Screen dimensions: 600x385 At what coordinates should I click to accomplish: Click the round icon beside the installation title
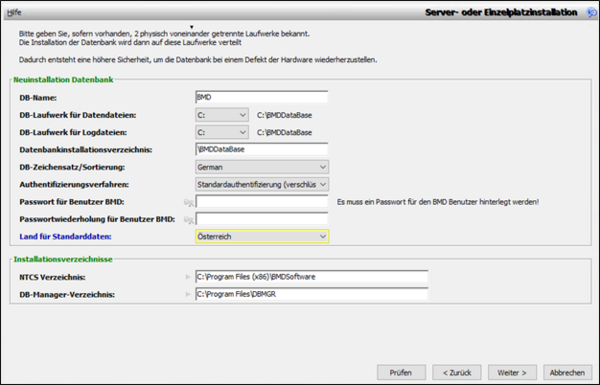(592, 13)
